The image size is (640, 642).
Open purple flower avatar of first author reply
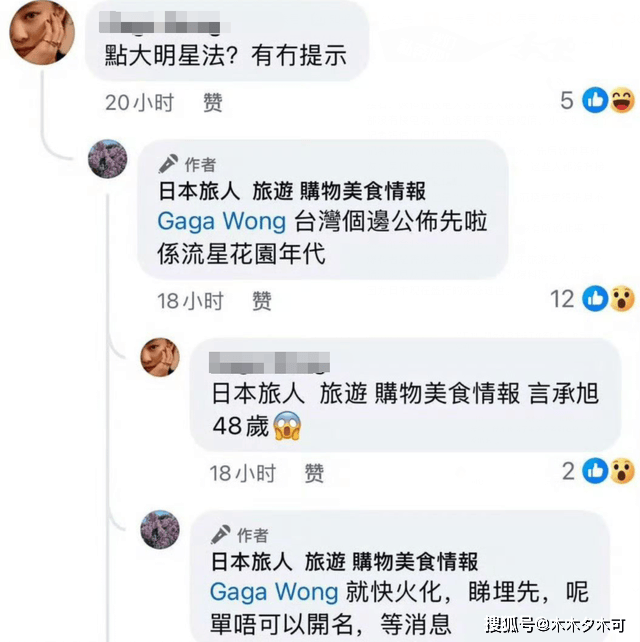click(108, 159)
